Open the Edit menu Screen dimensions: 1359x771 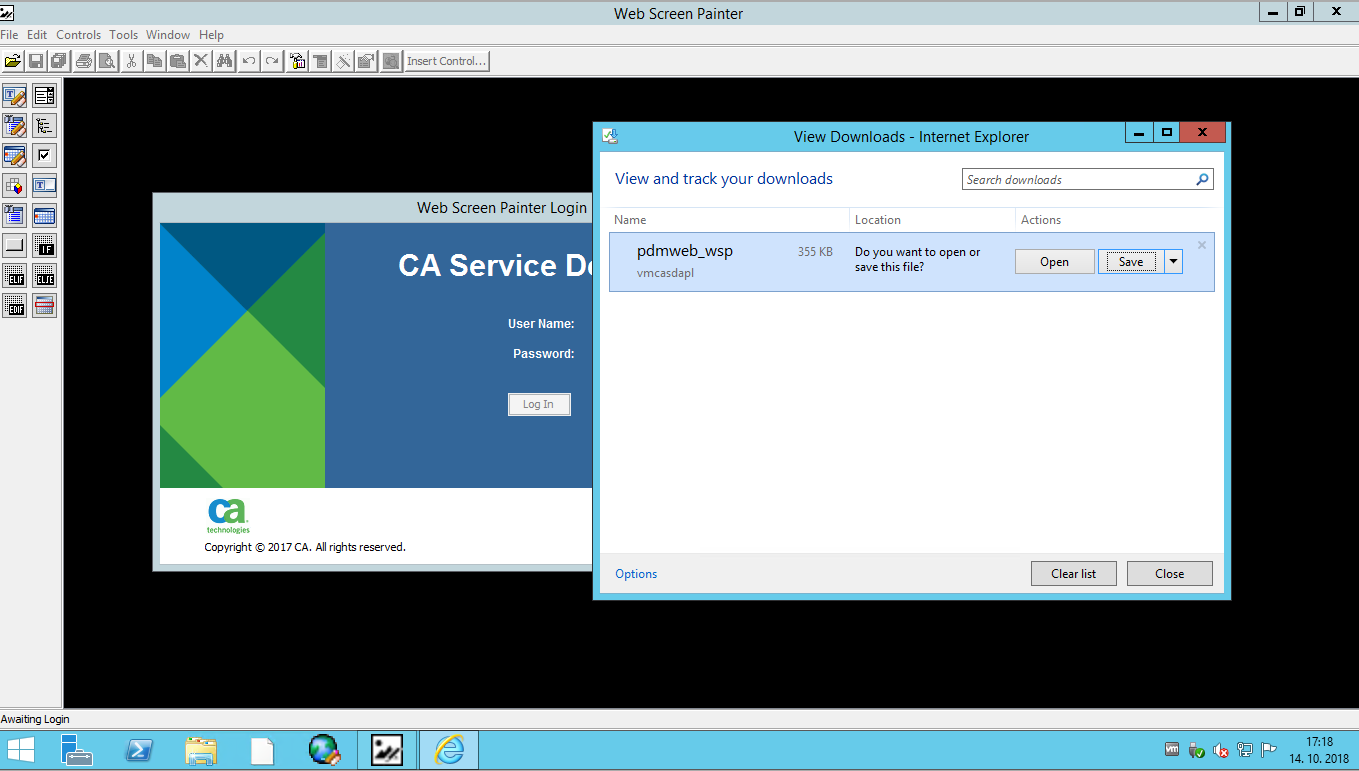coord(37,35)
